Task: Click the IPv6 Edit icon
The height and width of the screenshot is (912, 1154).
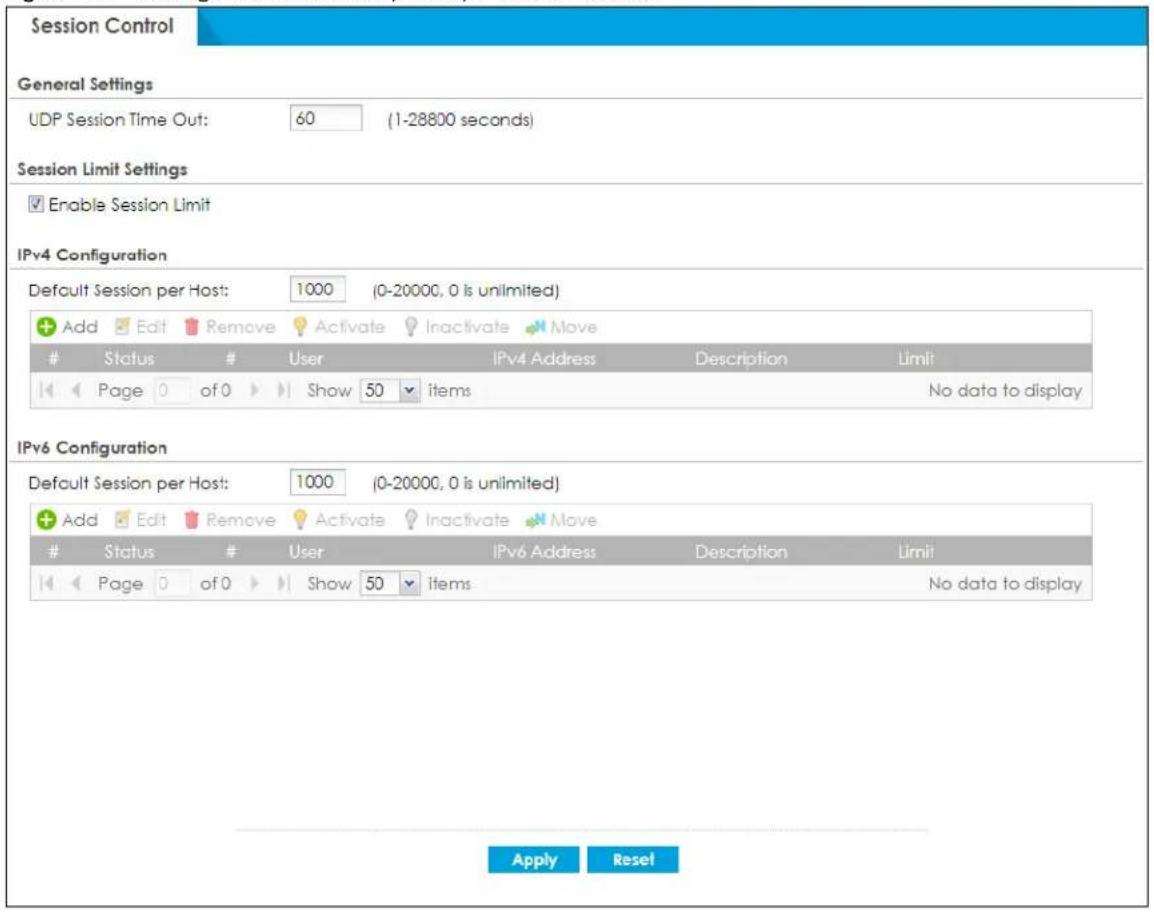Action: 123,519
